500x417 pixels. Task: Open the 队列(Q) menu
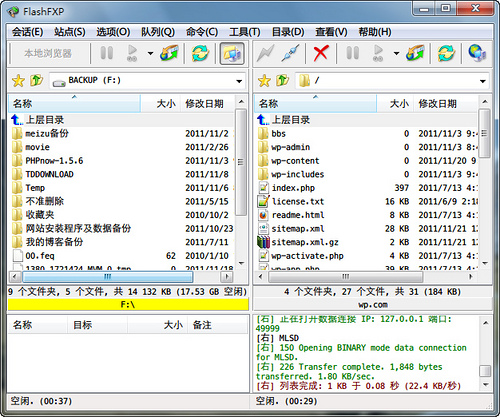click(x=158, y=32)
